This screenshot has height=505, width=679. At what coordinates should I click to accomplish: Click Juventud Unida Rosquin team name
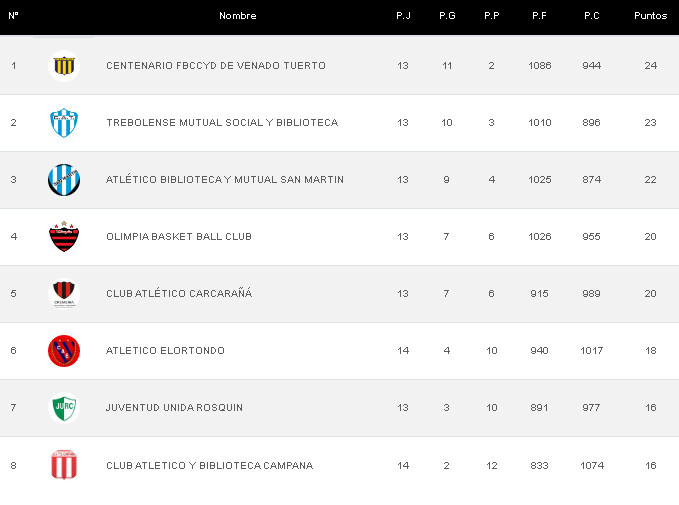pos(174,408)
